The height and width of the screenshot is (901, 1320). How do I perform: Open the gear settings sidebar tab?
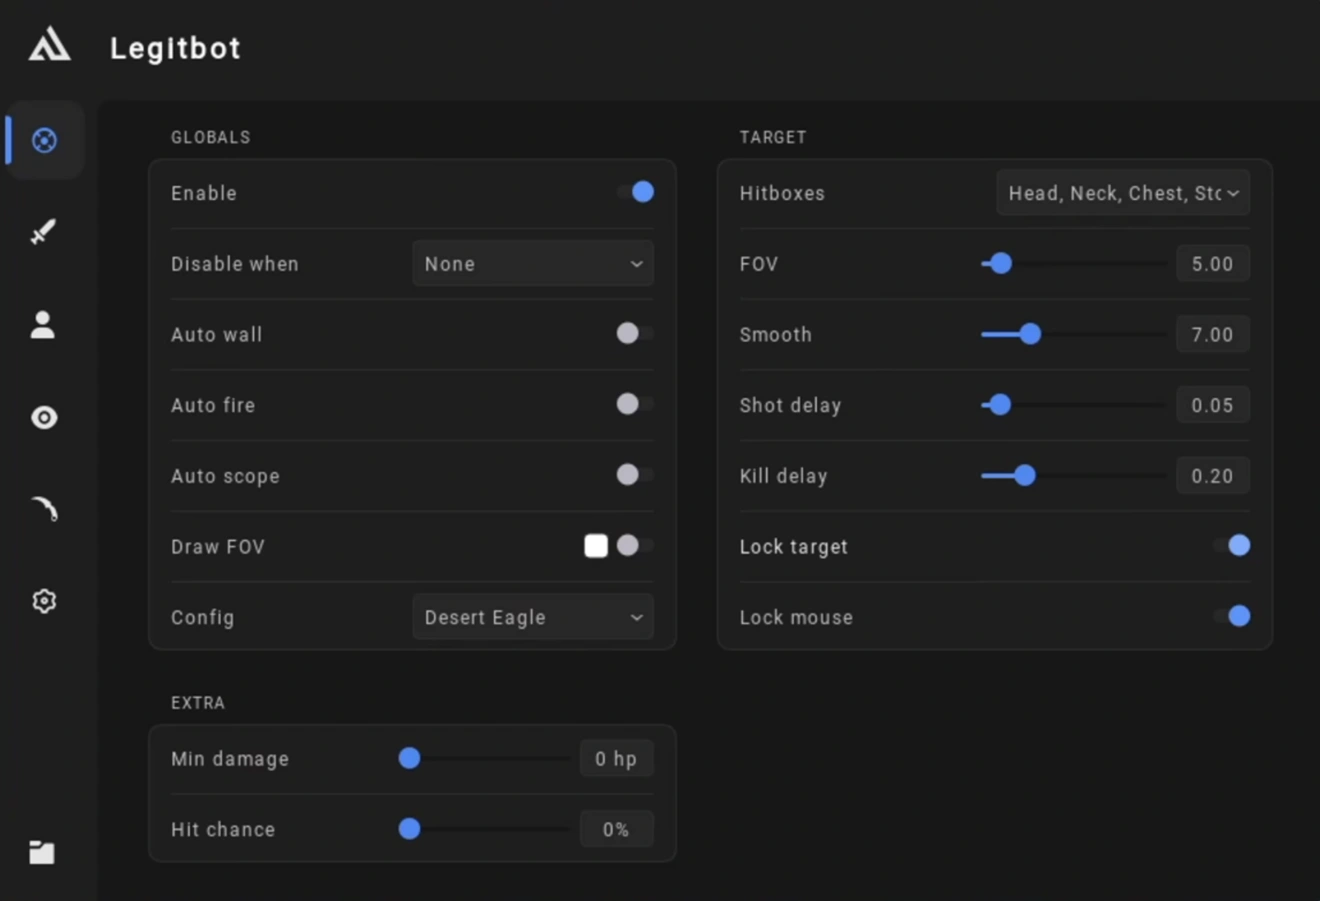tap(44, 601)
